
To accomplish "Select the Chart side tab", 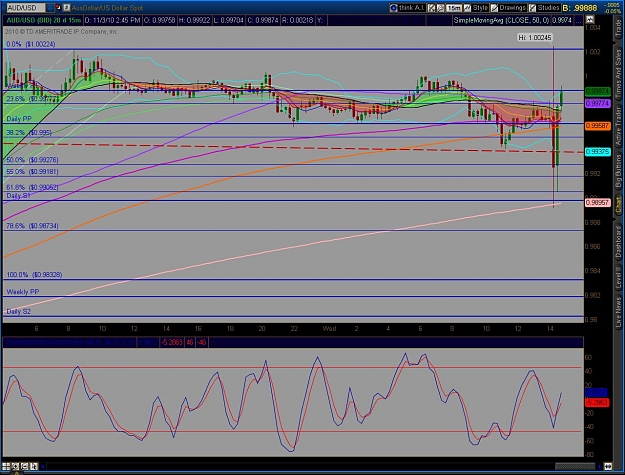I will click(x=618, y=205).
